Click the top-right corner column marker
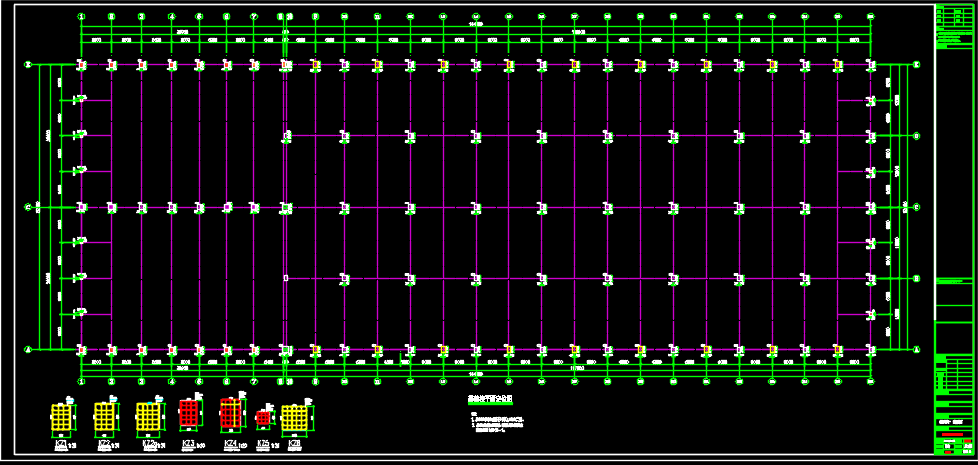 [x=870, y=66]
